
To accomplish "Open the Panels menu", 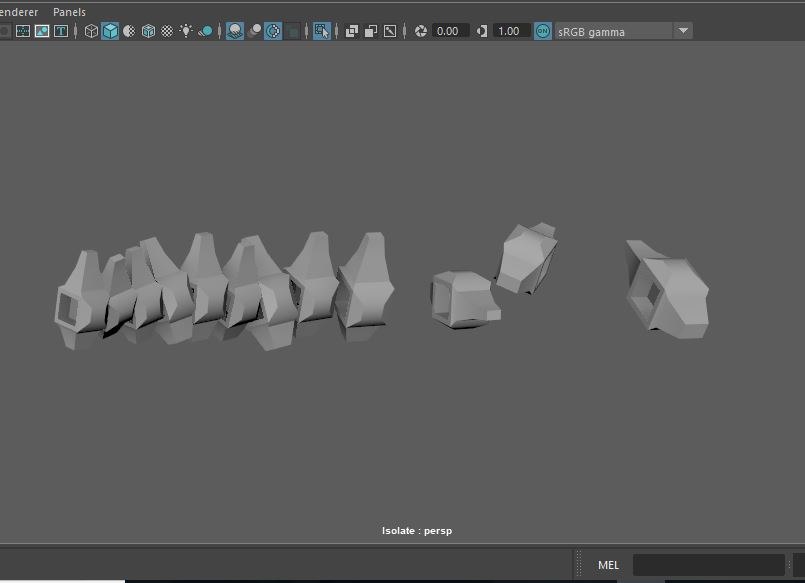I will pyautogui.click(x=69, y=12).
